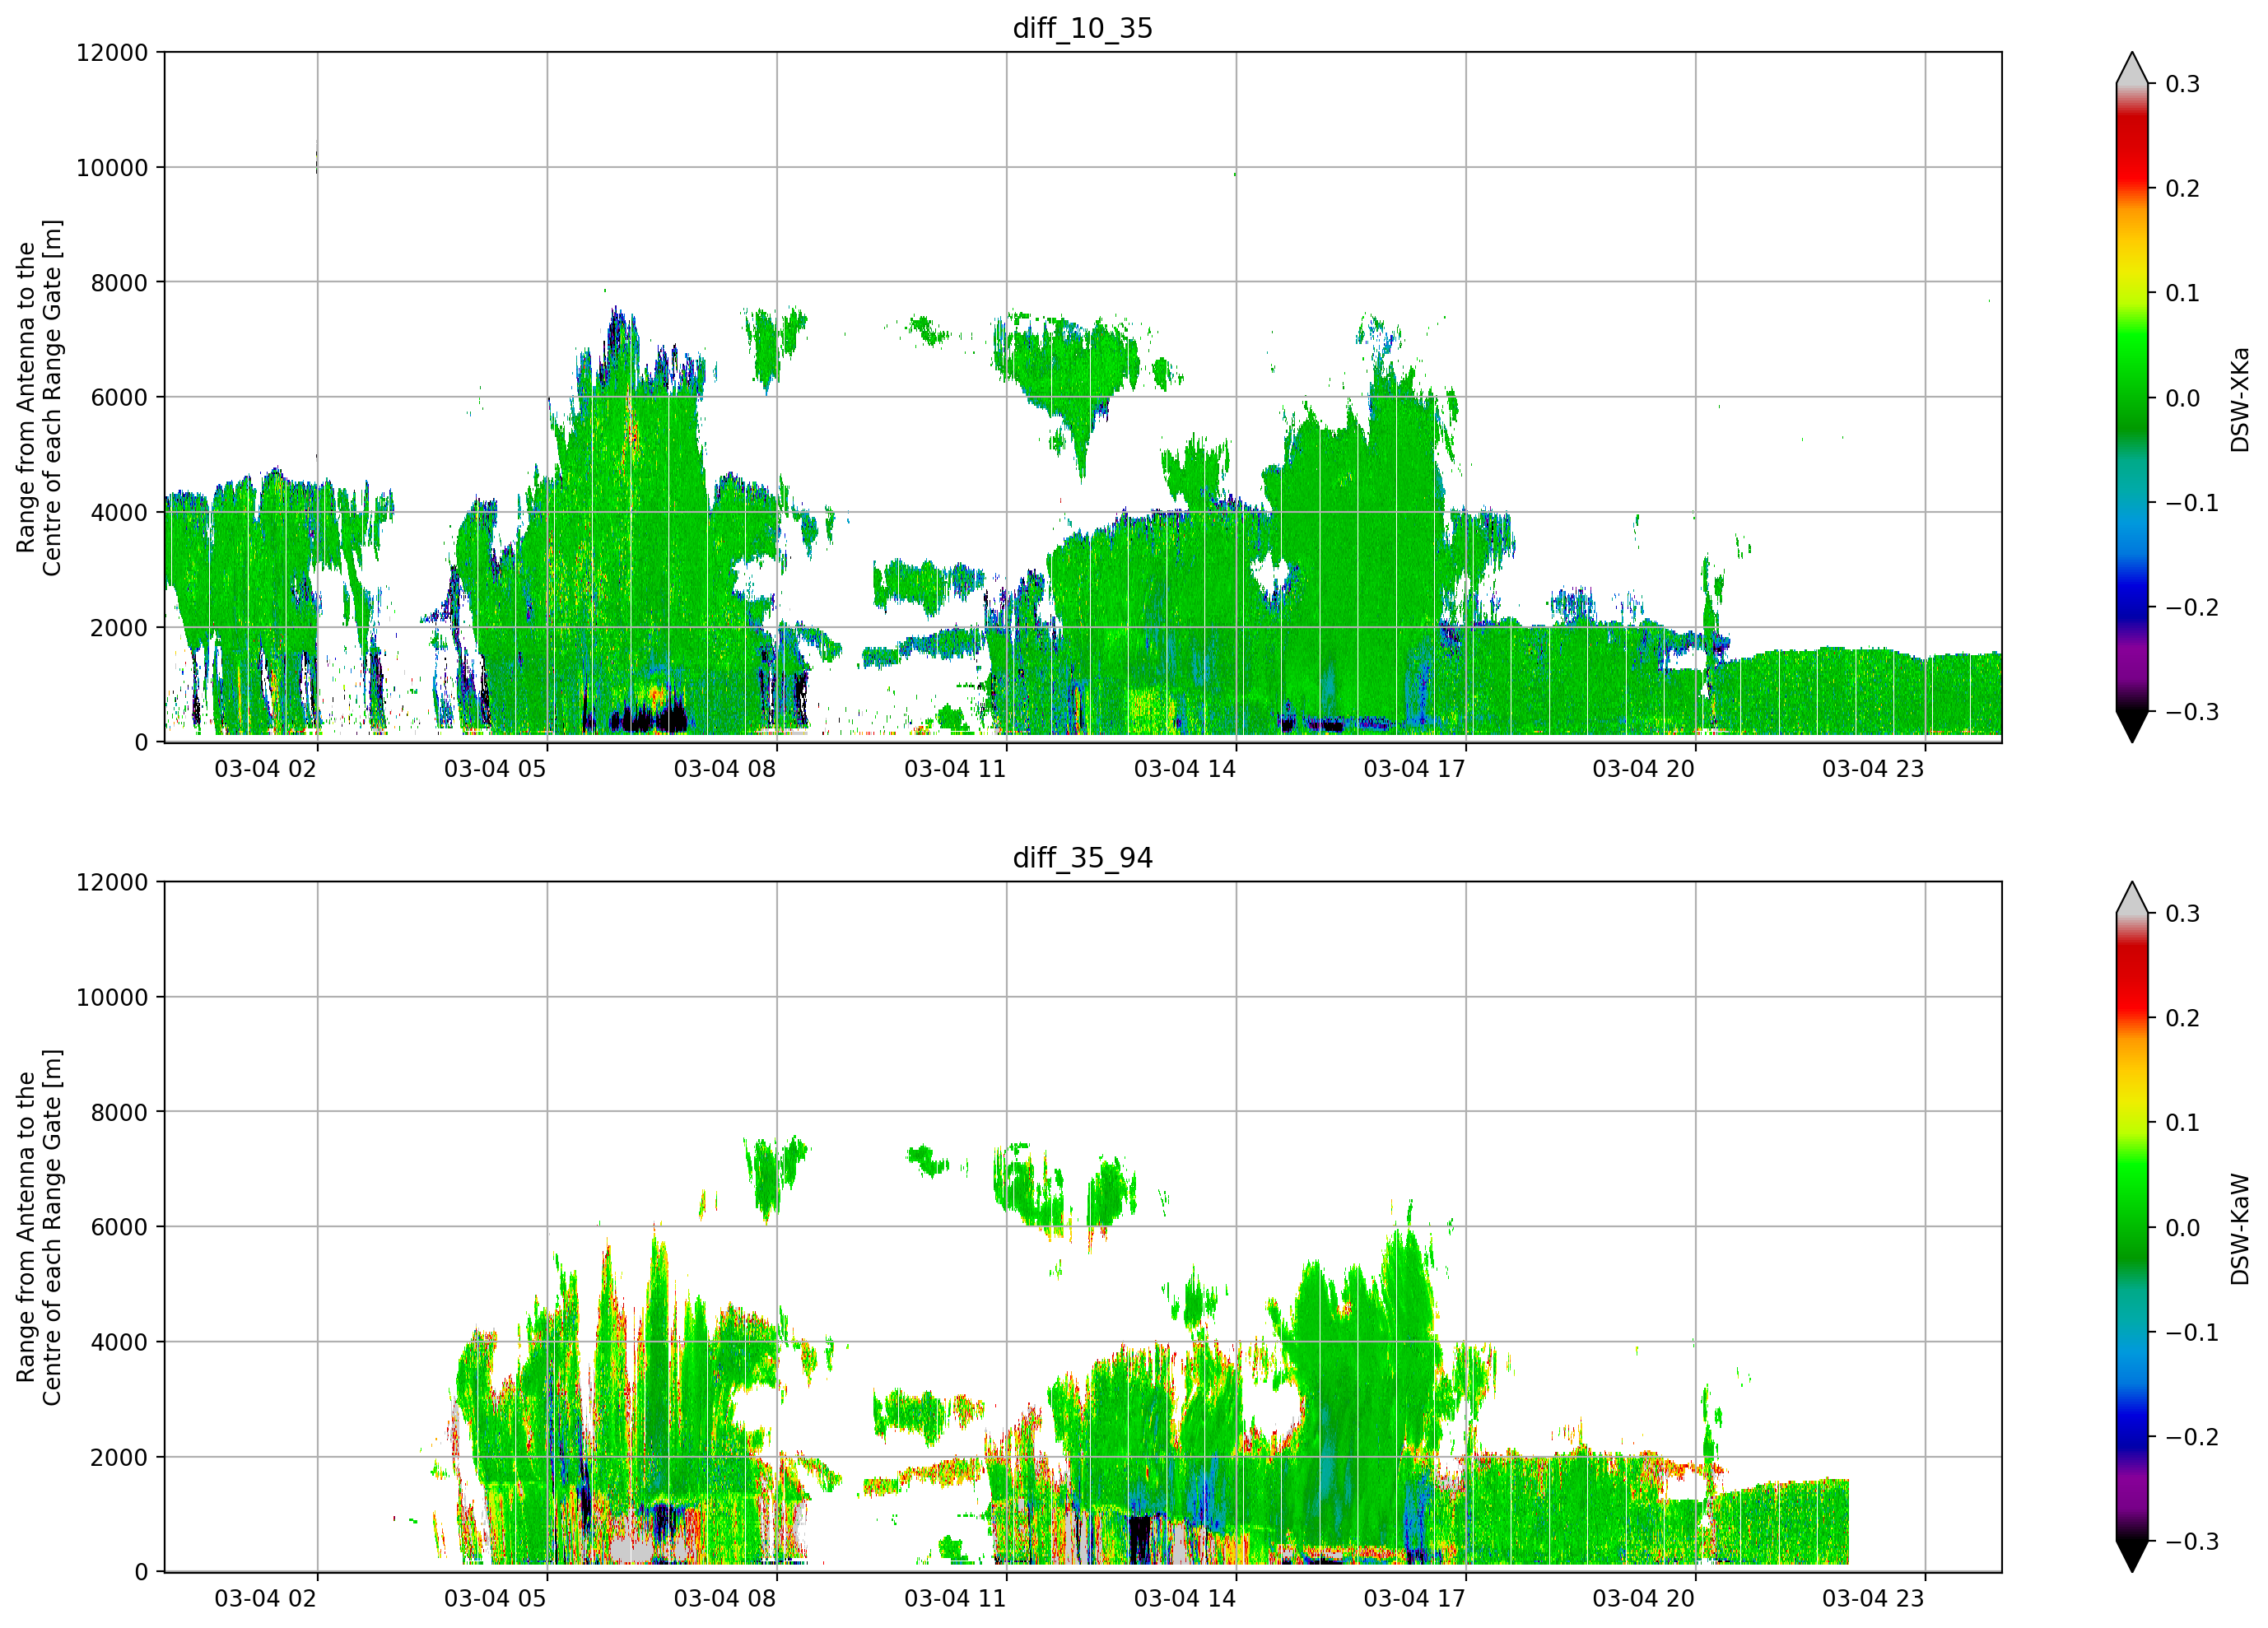Click the DSW-KaW colorbar gradient
This screenshot has height=1628, width=2268.
tap(2132, 1227)
